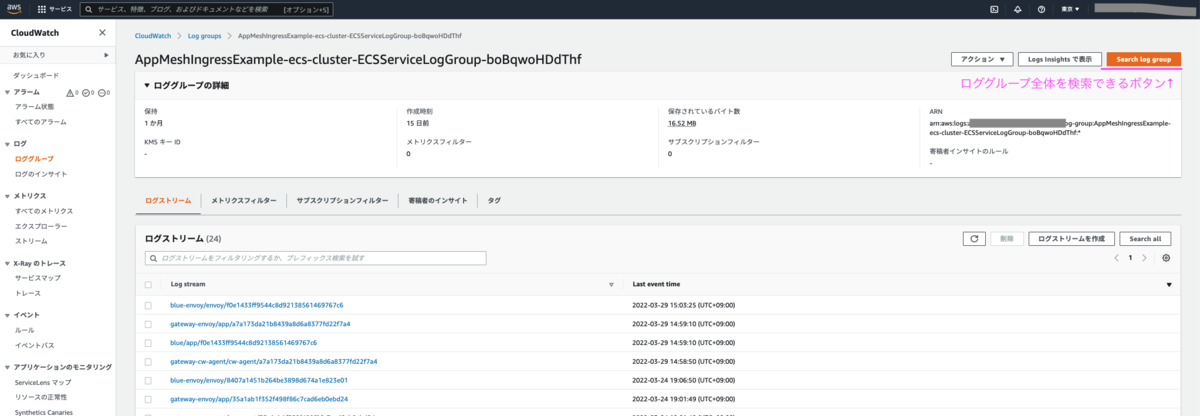
Task: Collapse the ログ section
Action: point(8,144)
